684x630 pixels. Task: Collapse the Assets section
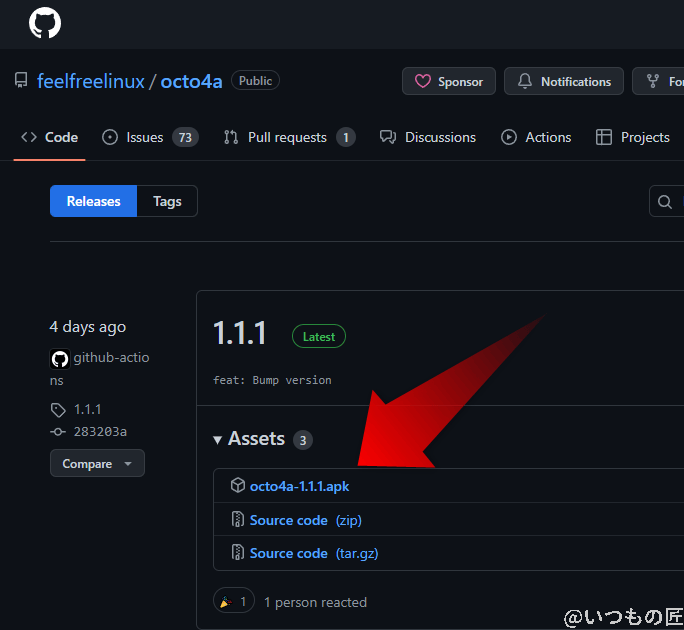218,439
